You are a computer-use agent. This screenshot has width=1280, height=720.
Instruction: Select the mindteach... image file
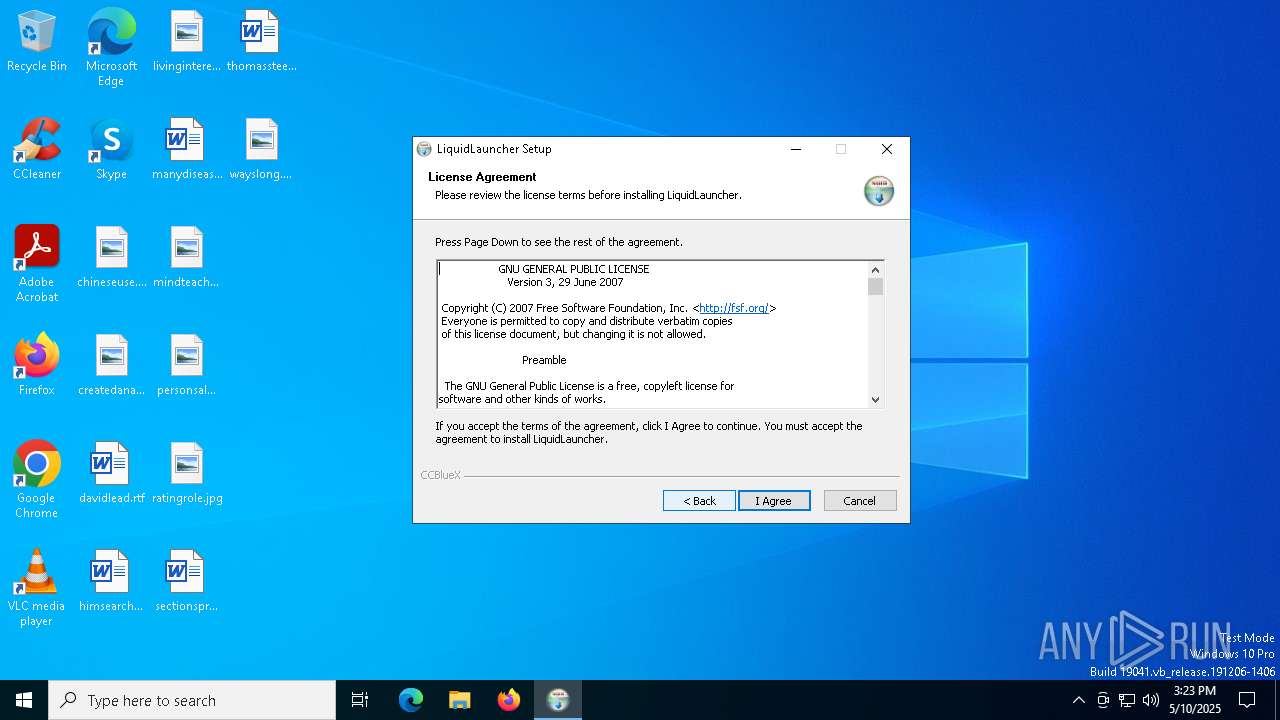(186, 257)
